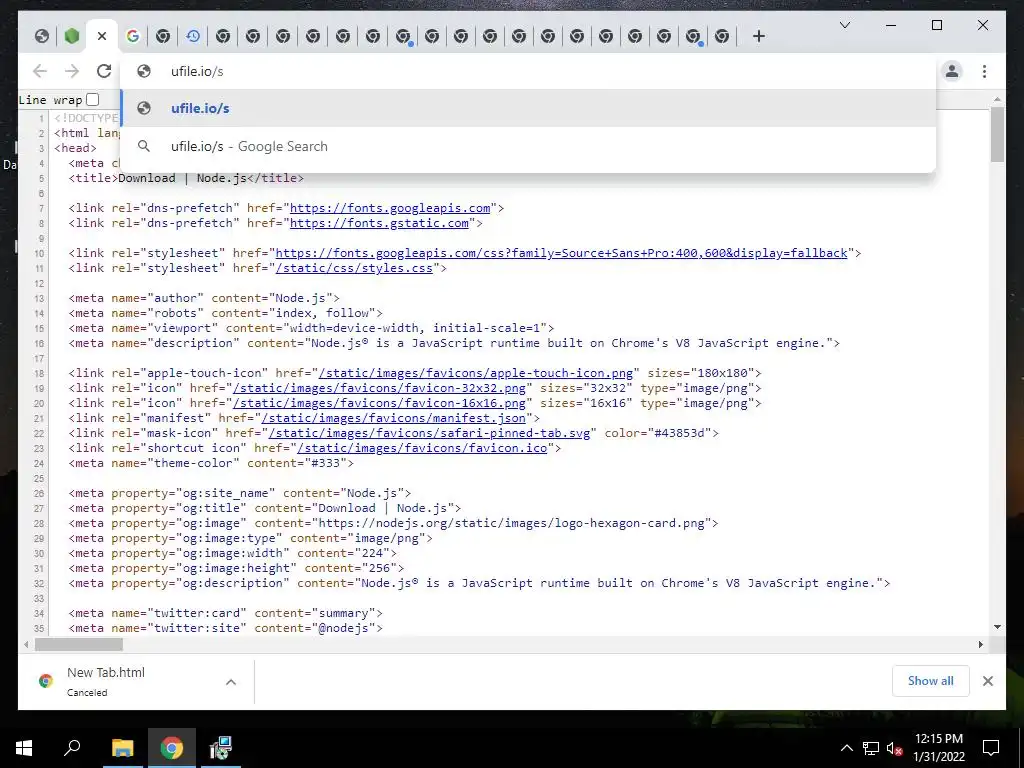The height and width of the screenshot is (768, 1024).
Task: Open the Chrome three-dot menu
Action: pos(984,71)
